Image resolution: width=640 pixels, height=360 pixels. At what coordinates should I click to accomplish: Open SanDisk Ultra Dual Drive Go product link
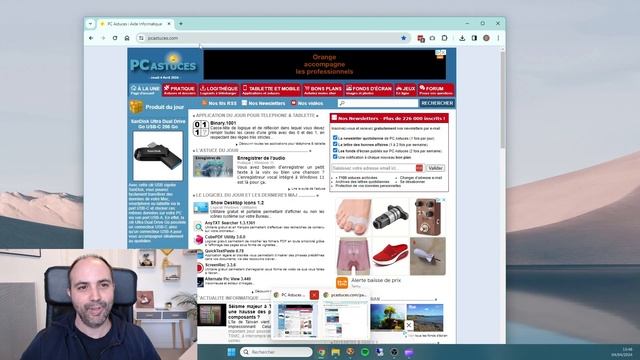coord(158,124)
